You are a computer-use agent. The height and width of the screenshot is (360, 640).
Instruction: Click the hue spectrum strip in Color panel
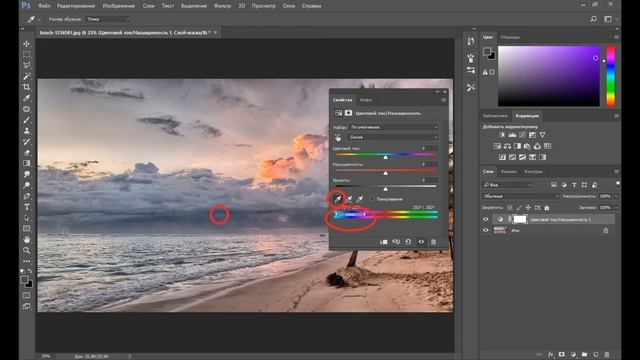[611, 76]
